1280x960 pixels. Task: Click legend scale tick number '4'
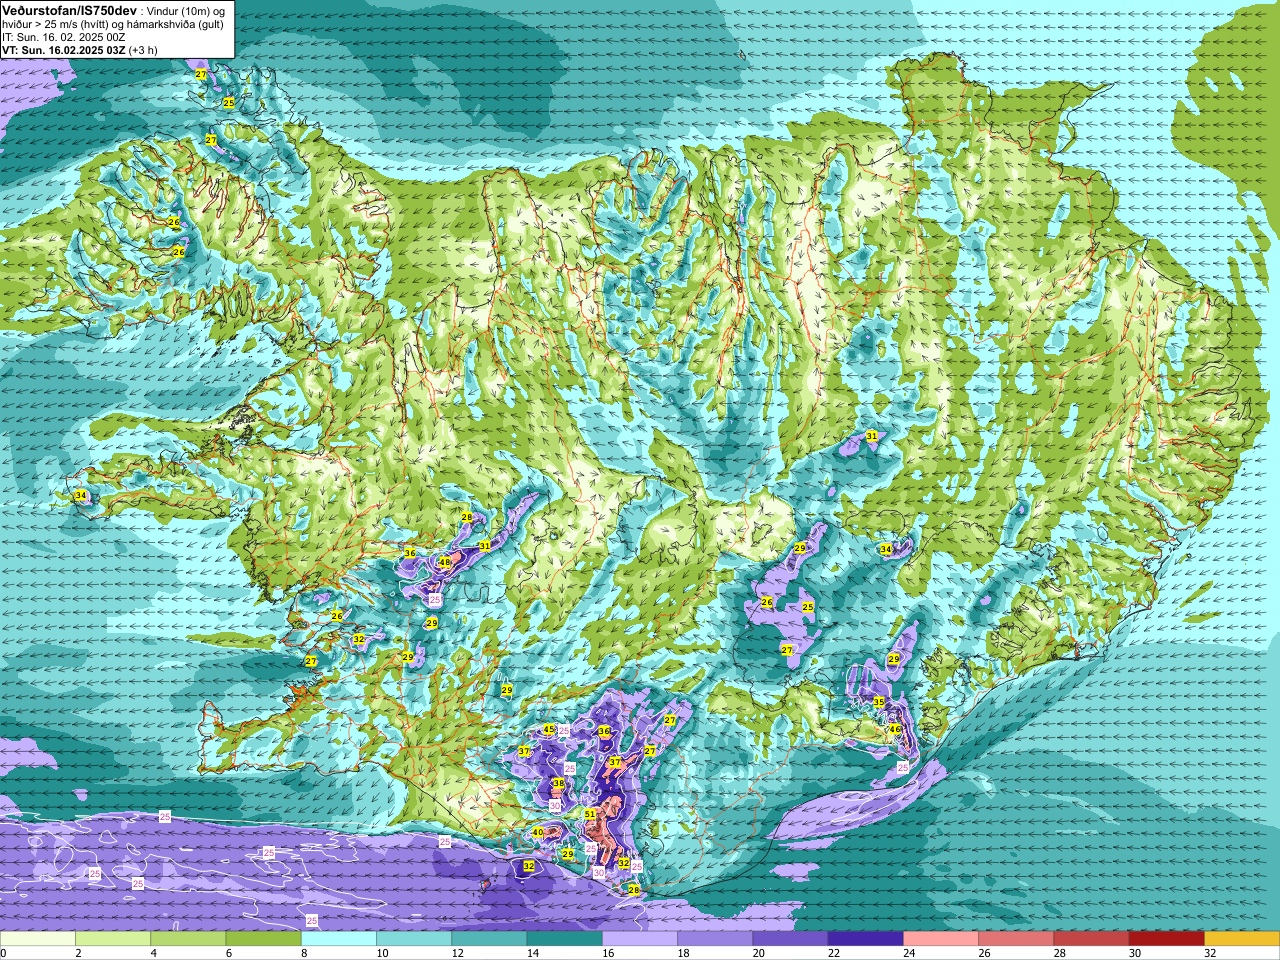pos(152,953)
